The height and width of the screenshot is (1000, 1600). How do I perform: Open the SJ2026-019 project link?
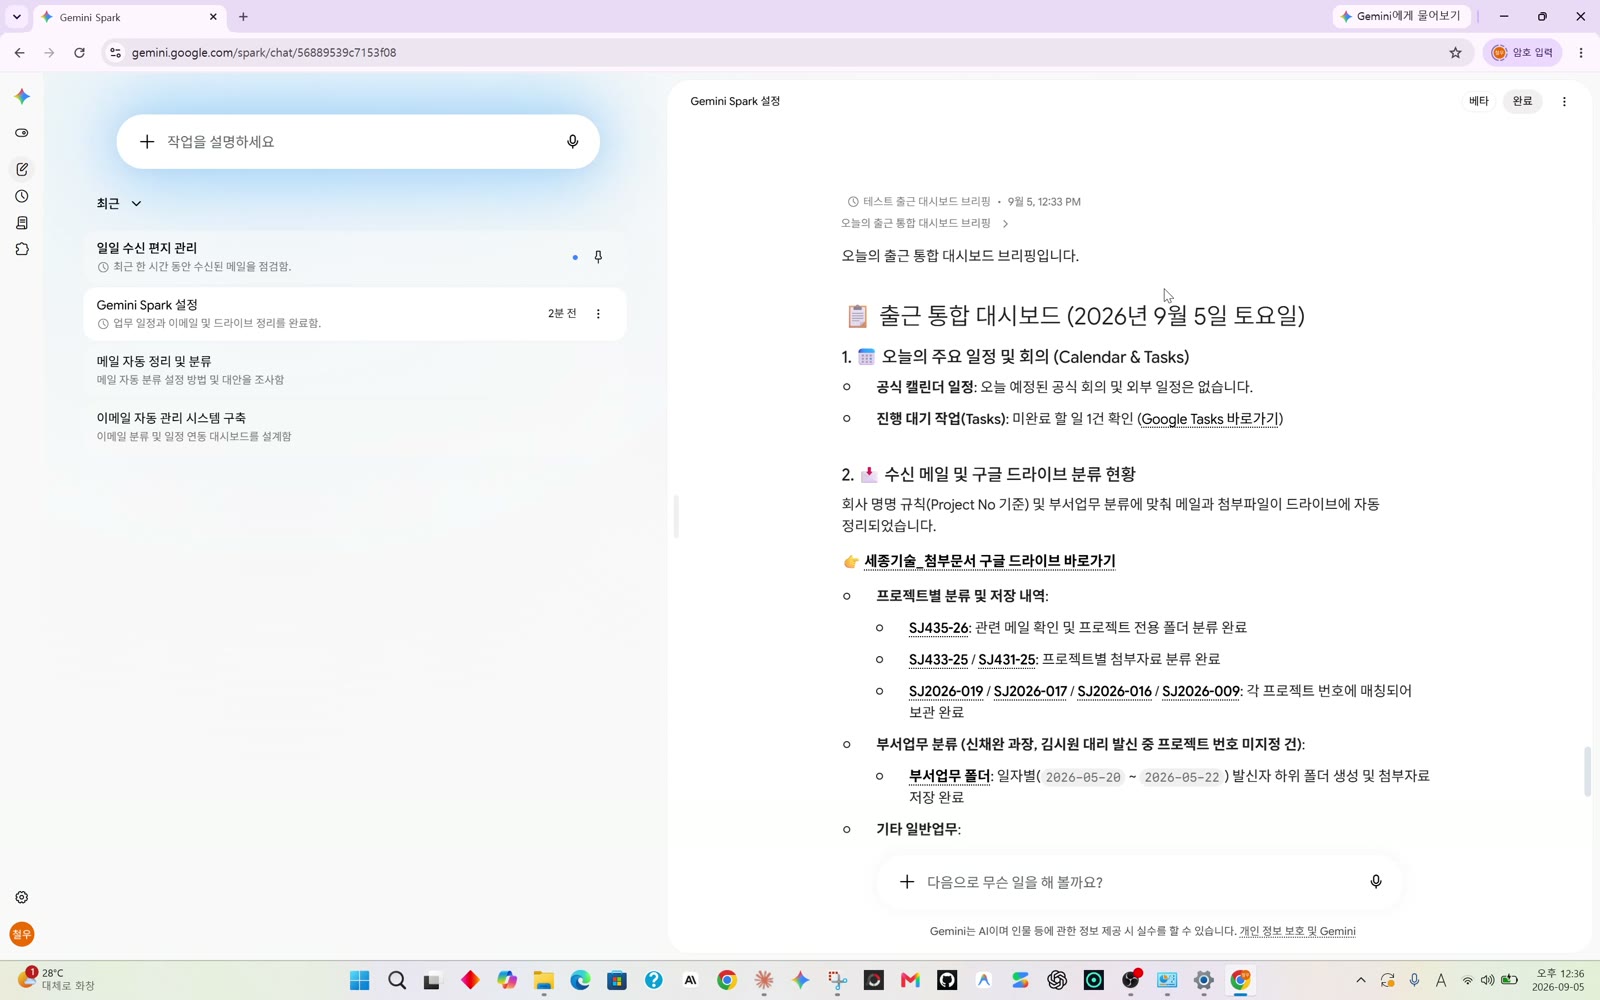[x=946, y=692]
